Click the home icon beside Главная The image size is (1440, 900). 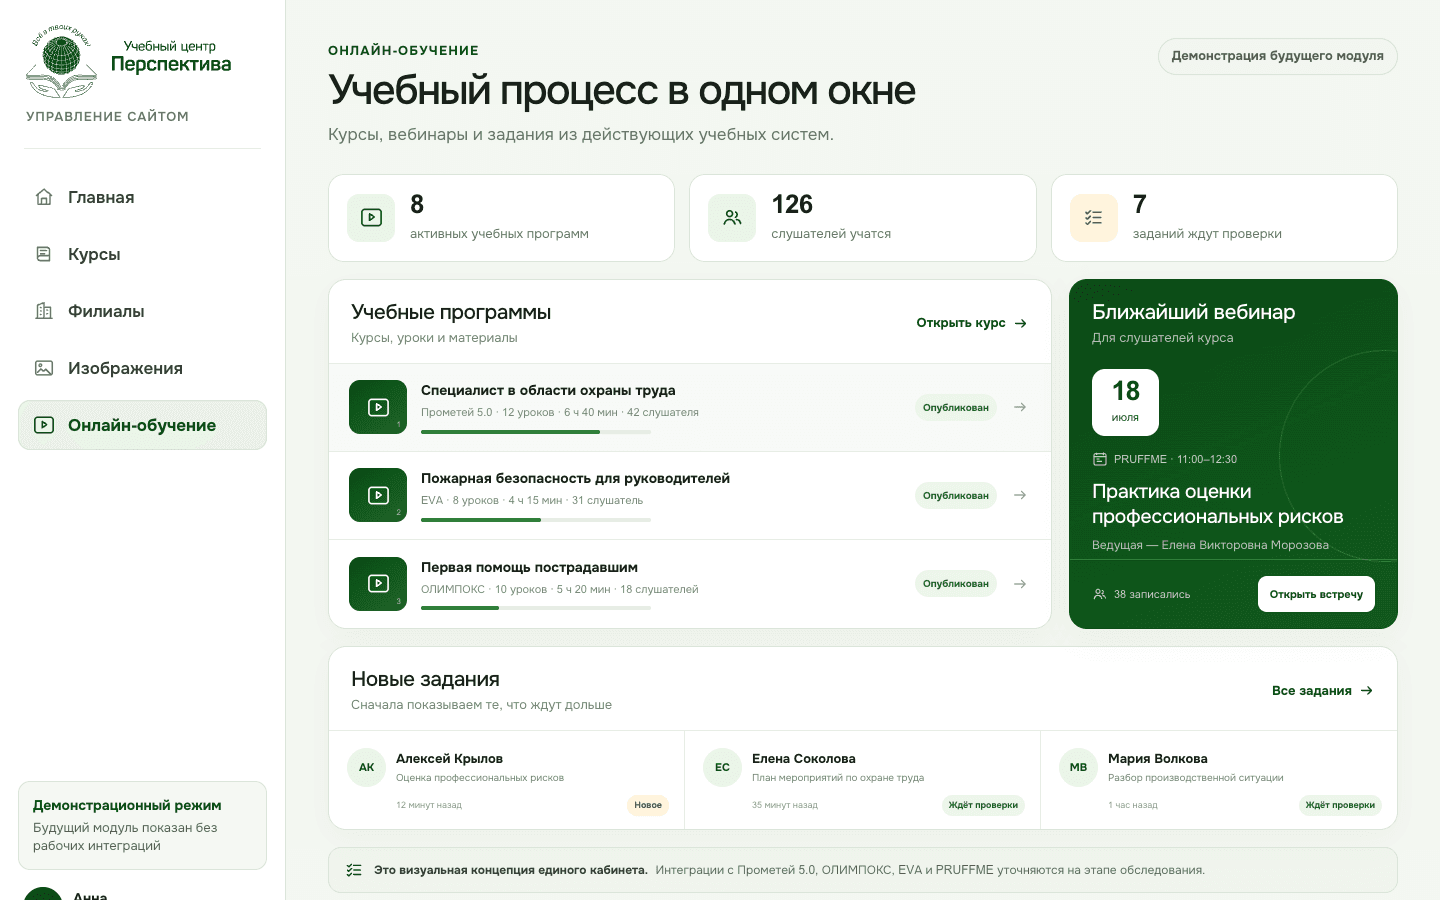click(x=44, y=197)
